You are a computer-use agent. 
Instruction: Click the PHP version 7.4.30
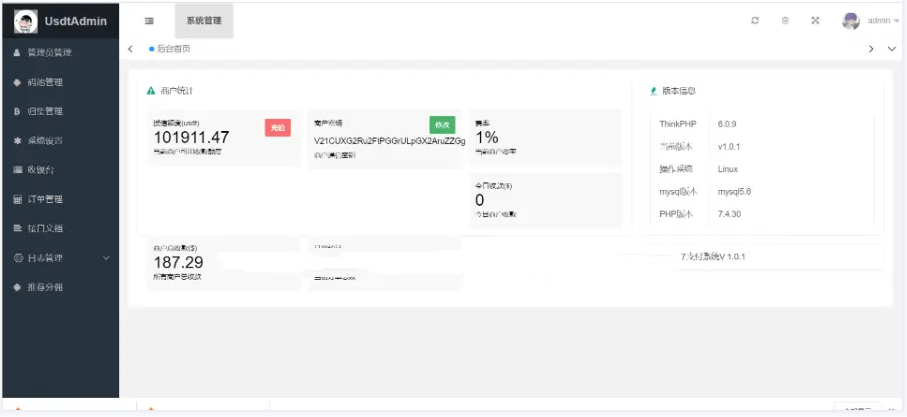coord(729,214)
